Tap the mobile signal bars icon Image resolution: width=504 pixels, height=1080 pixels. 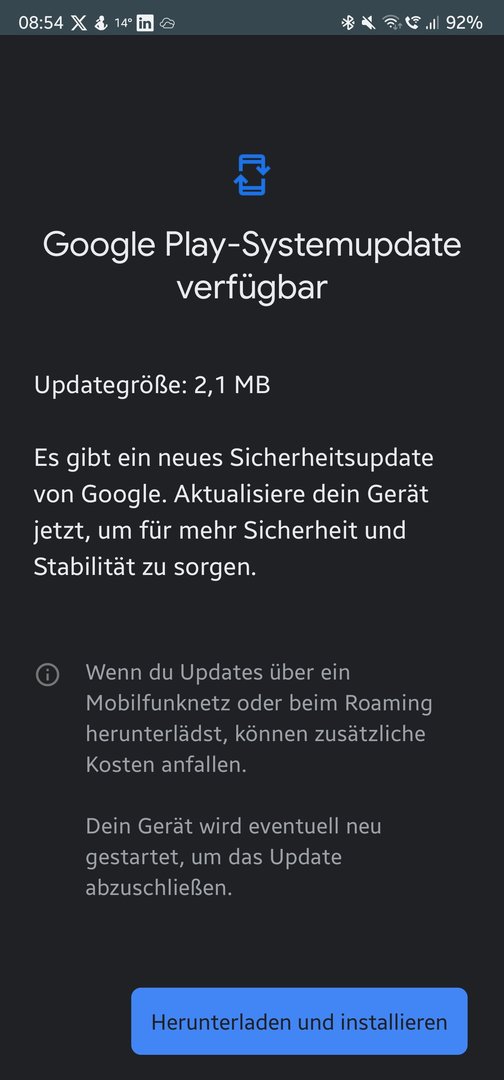tap(432, 23)
